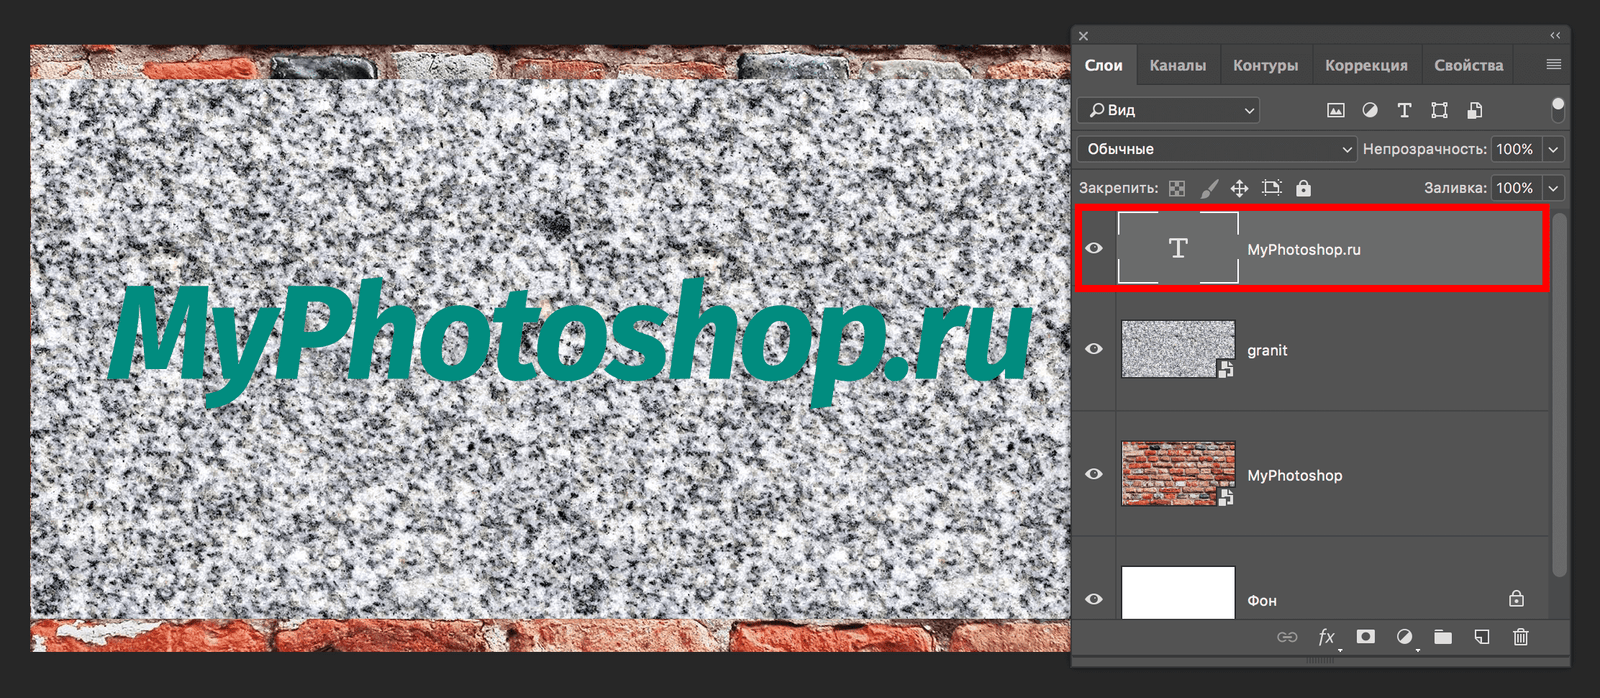This screenshot has width=1600, height=698.
Task: Click the pixel layer filter icon
Action: 1335,110
